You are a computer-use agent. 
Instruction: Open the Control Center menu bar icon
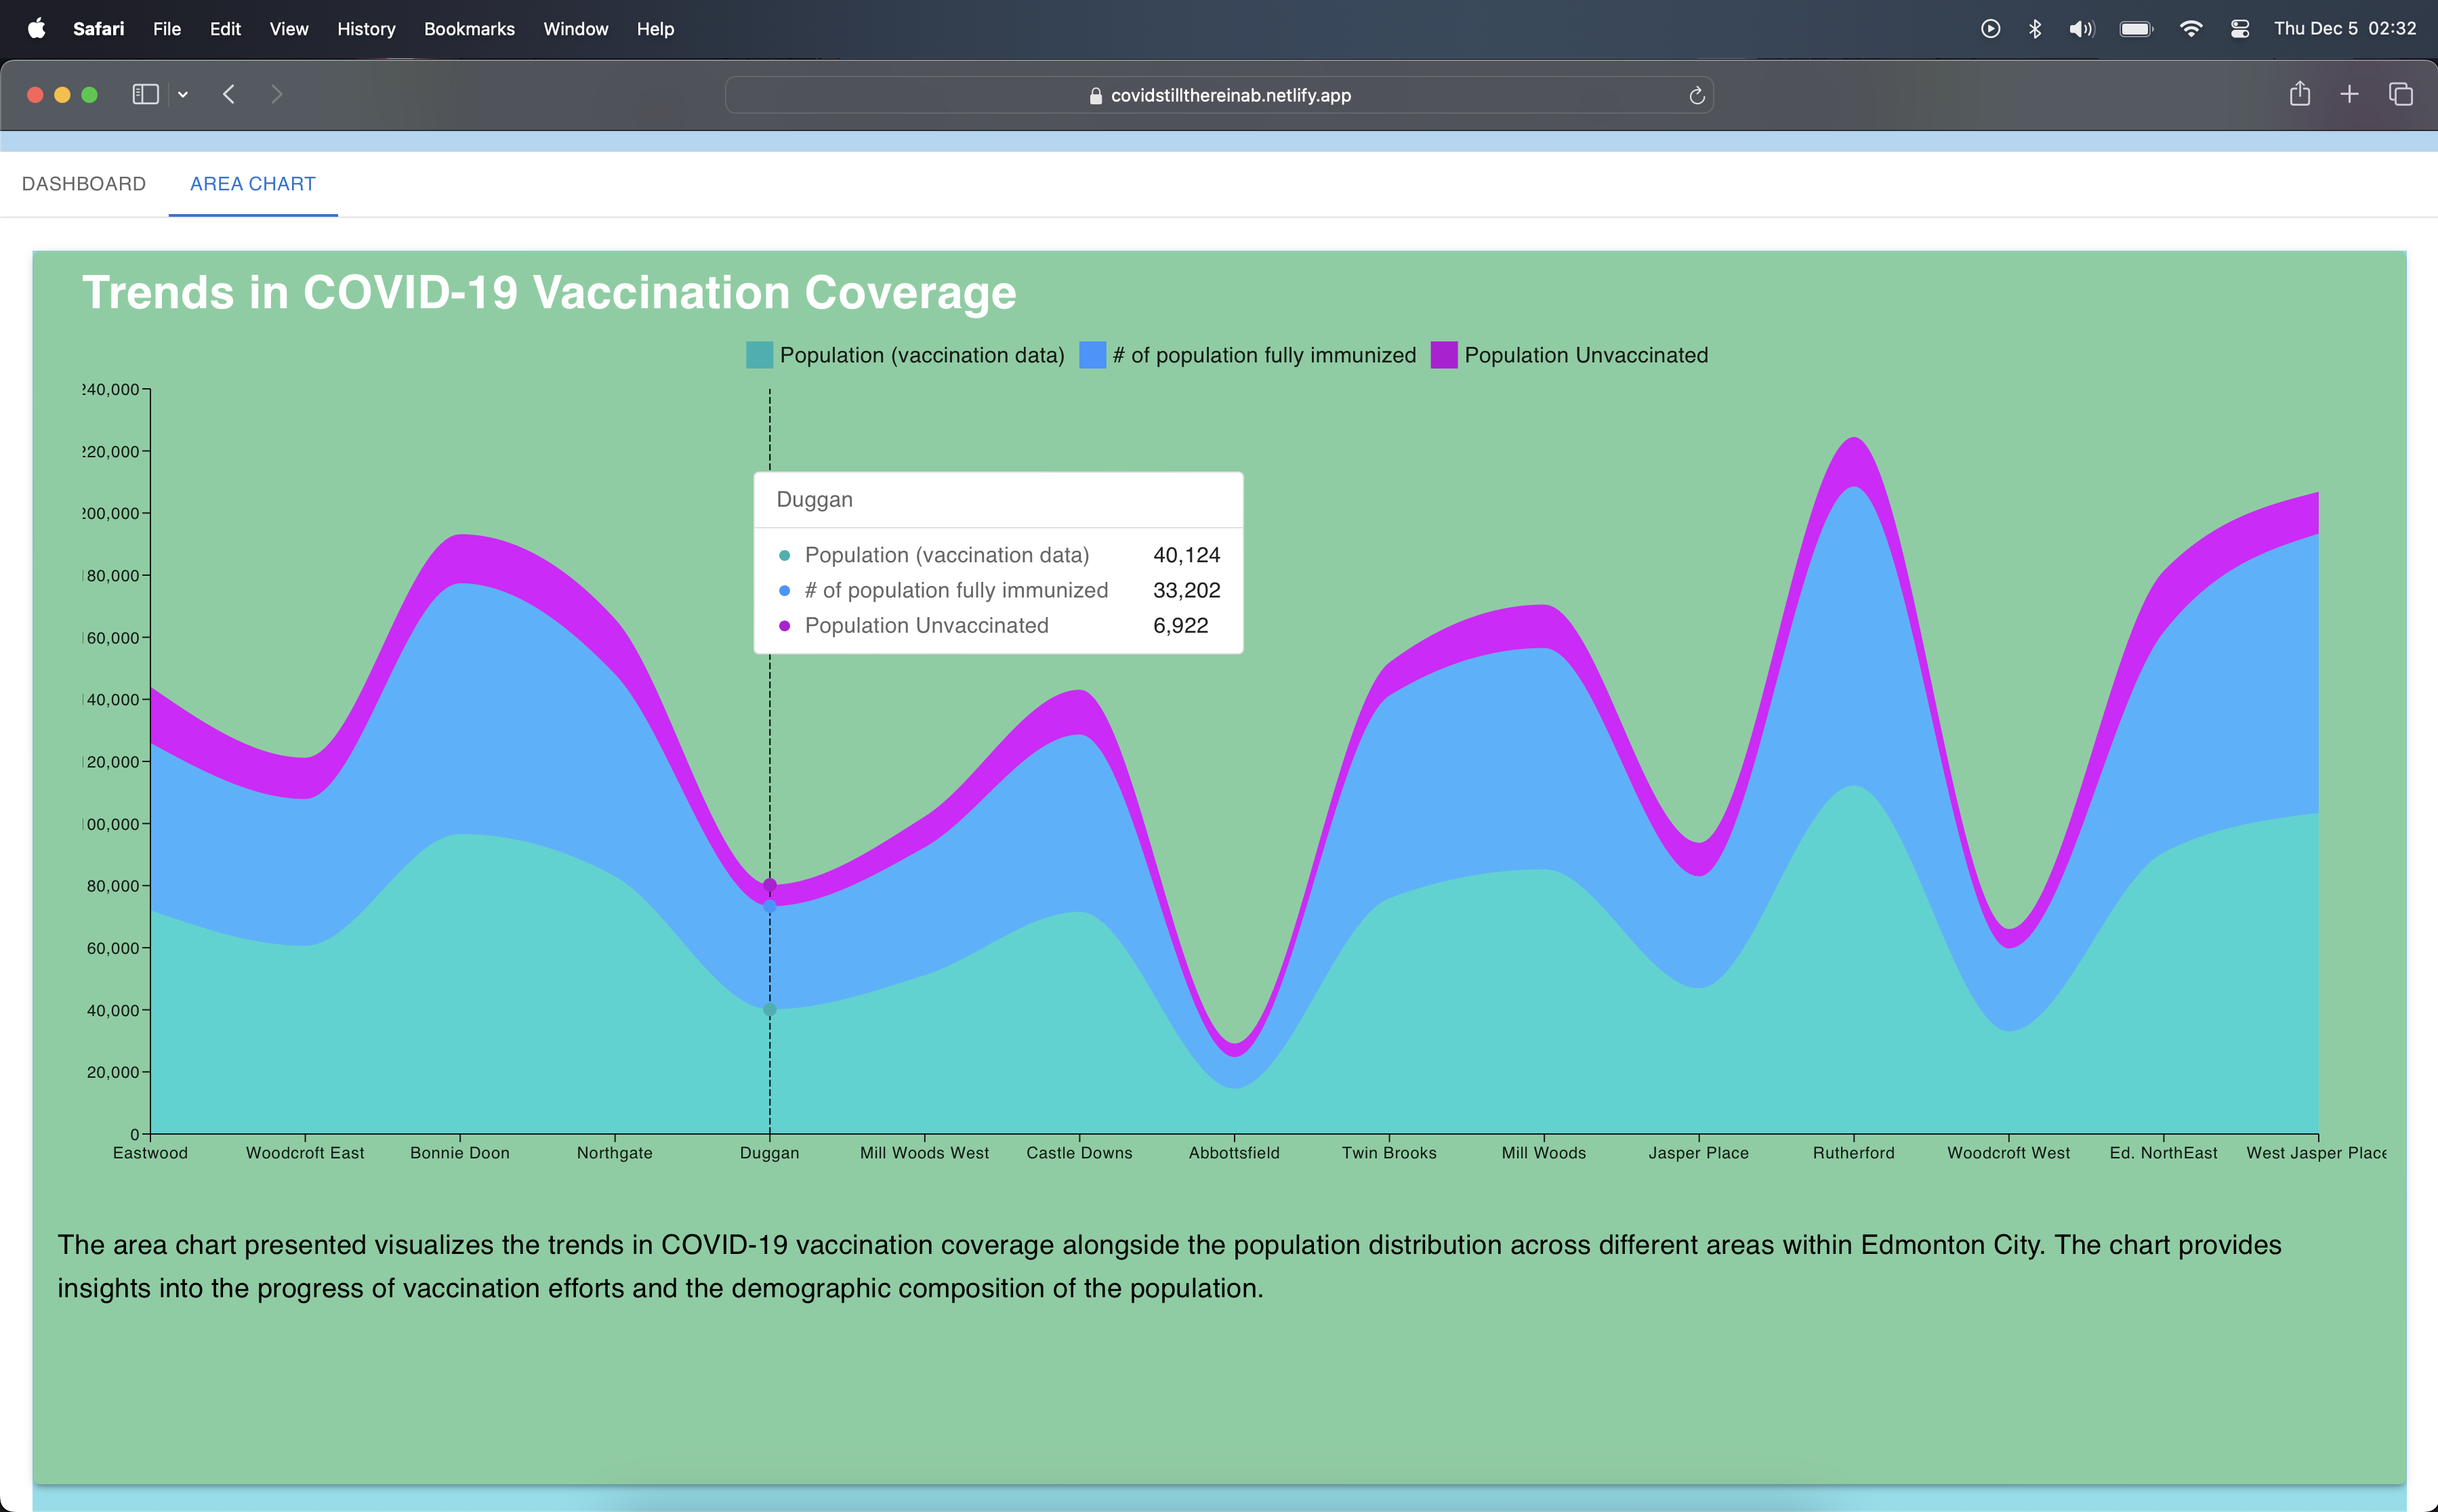point(2239,29)
